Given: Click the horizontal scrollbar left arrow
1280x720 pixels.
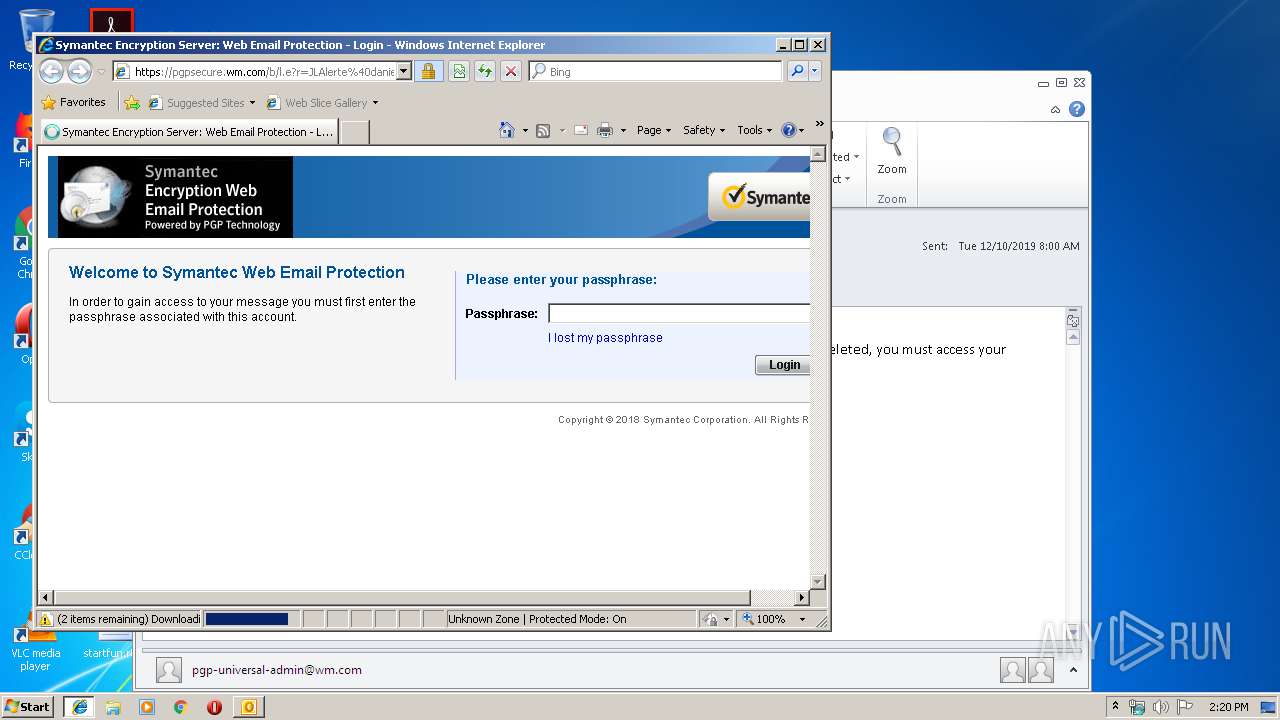Looking at the screenshot, I should point(45,597).
